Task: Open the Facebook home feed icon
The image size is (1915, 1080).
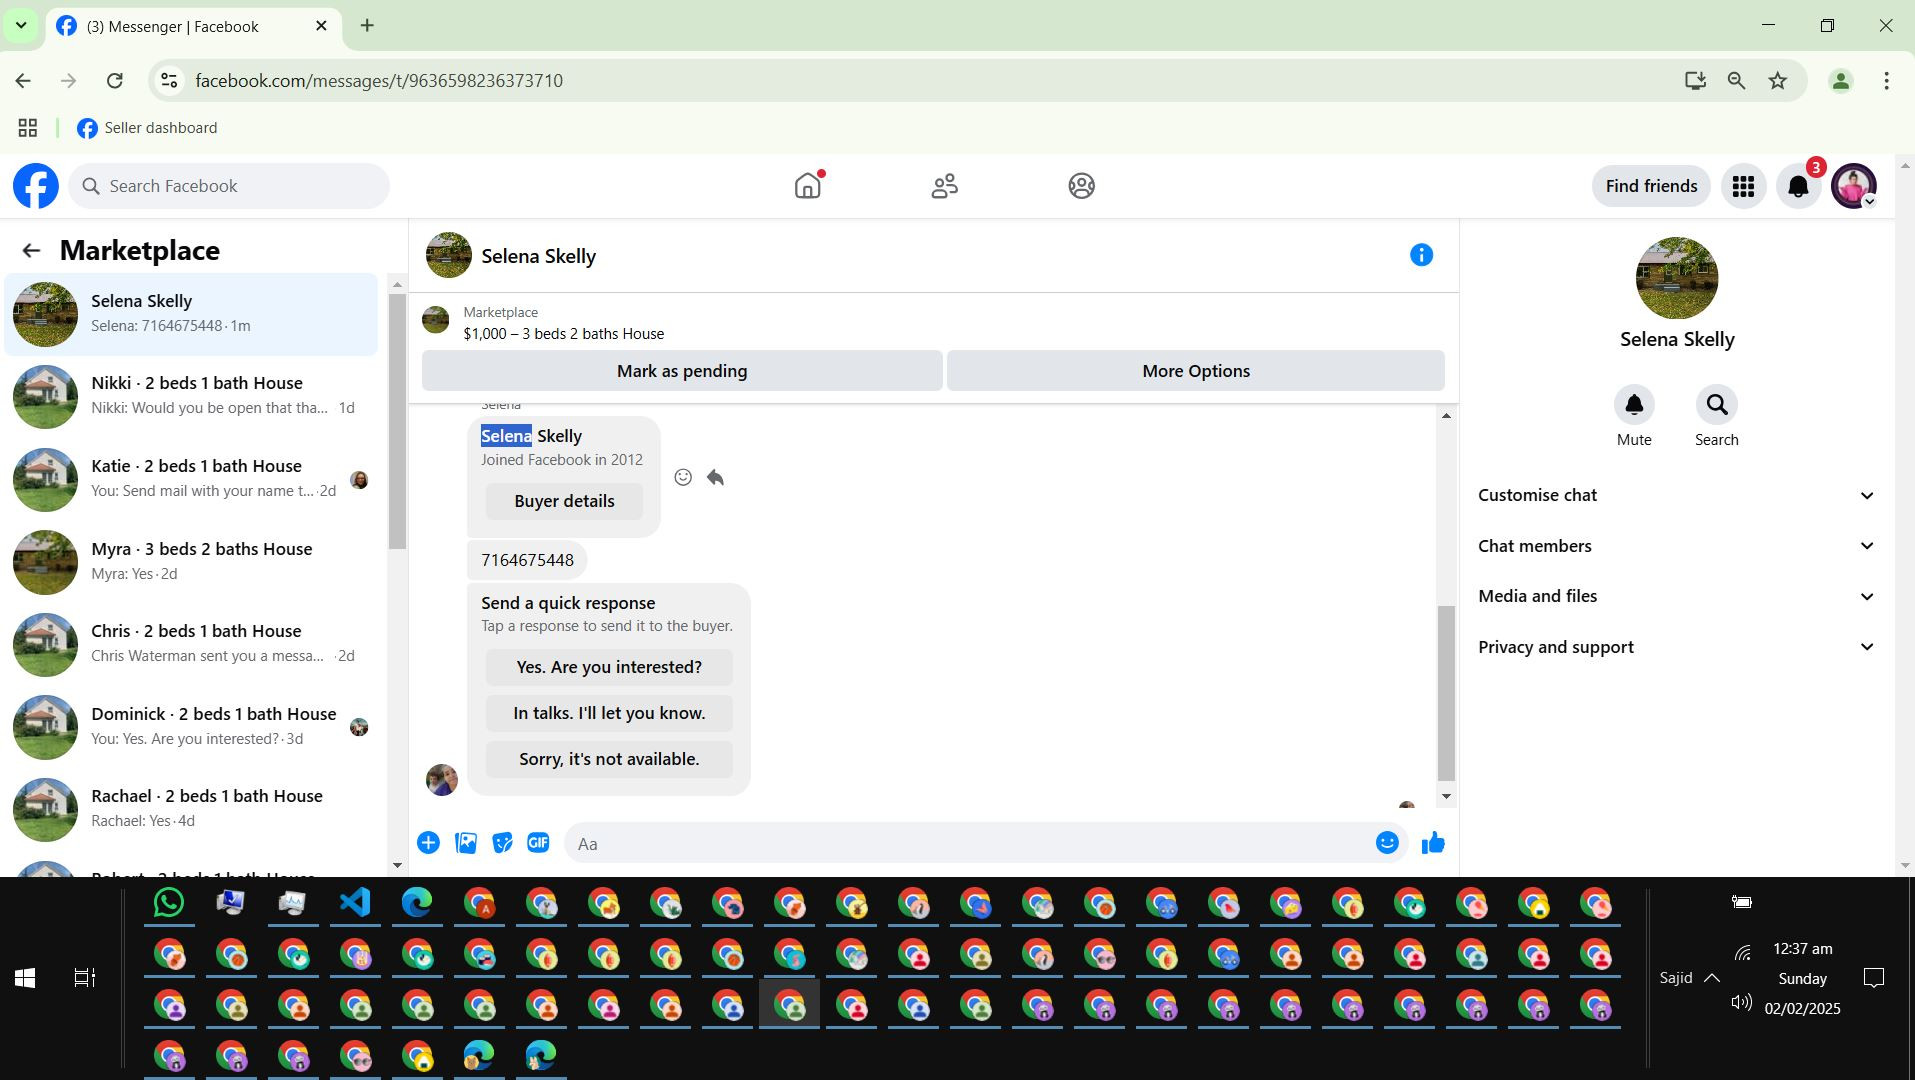Action: coord(807,186)
